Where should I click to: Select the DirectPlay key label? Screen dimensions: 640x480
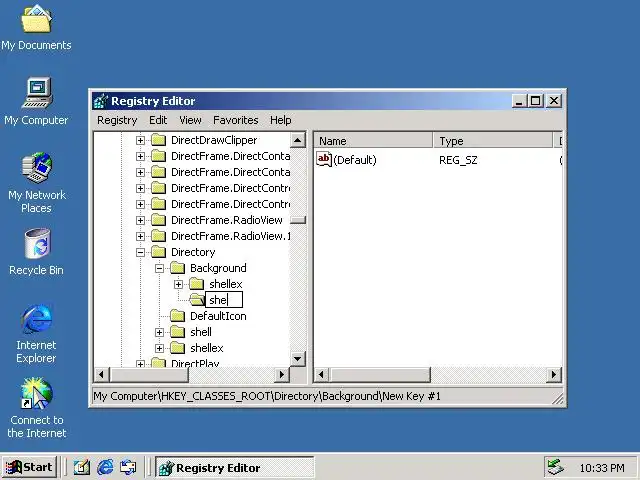(195, 363)
